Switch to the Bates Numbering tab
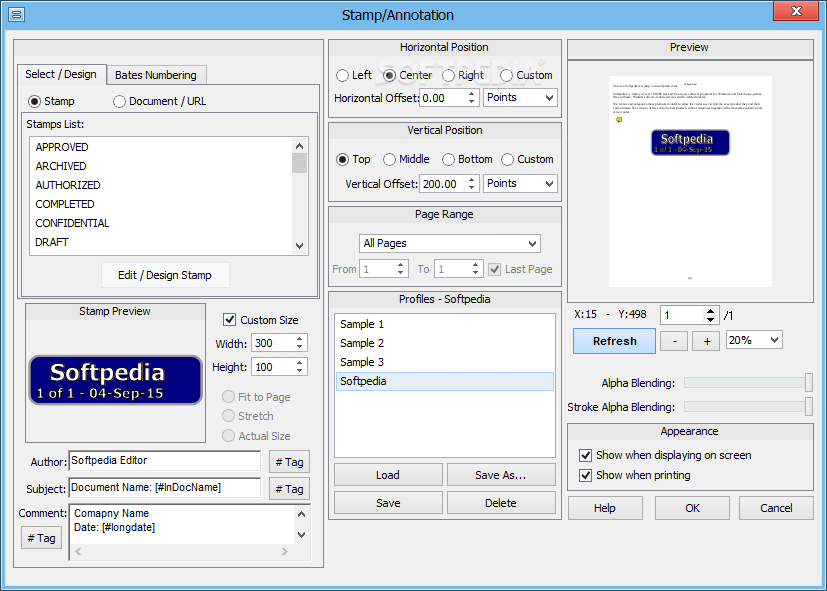The width and height of the screenshot is (827, 591). click(156, 75)
